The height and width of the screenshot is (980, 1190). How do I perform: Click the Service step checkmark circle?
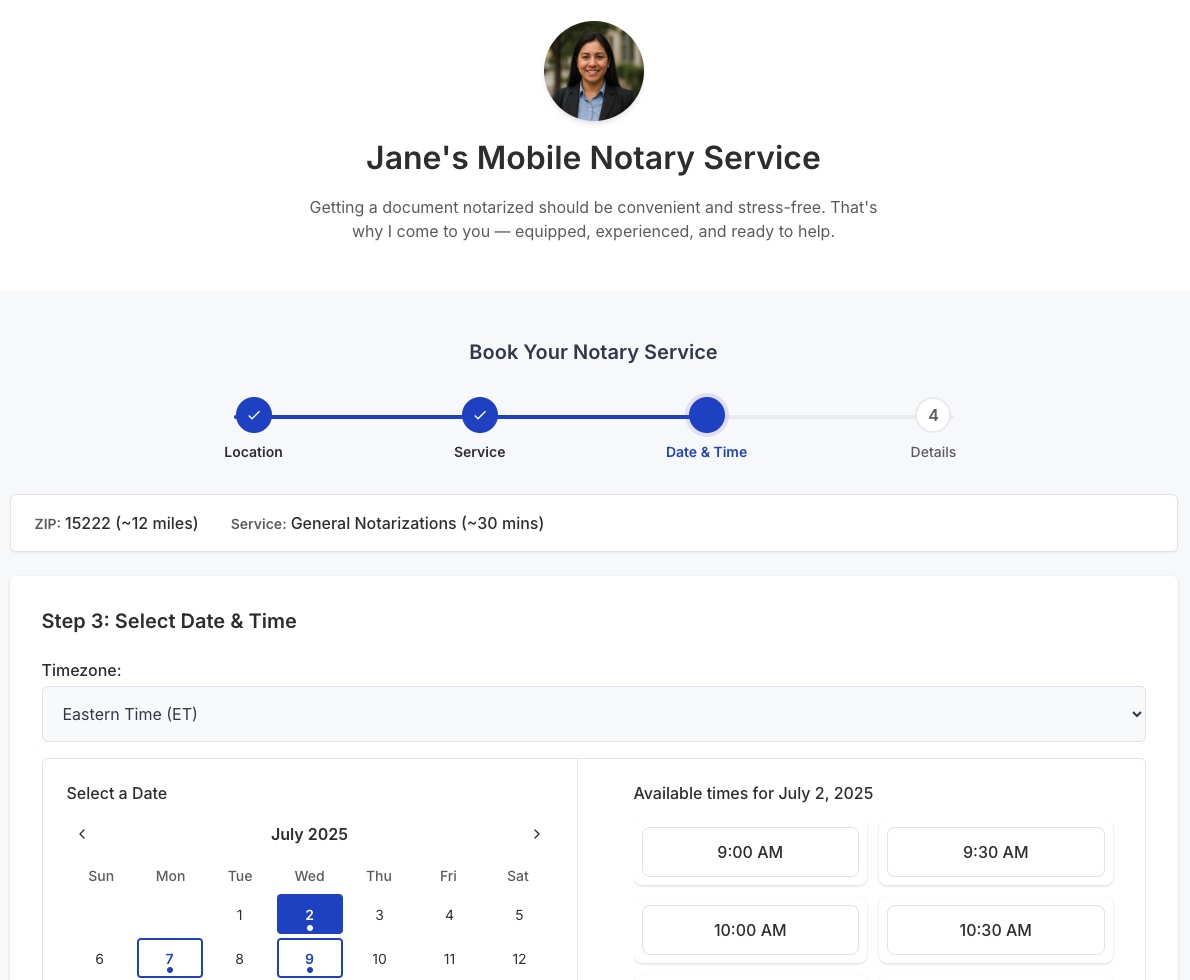(x=480, y=415)
